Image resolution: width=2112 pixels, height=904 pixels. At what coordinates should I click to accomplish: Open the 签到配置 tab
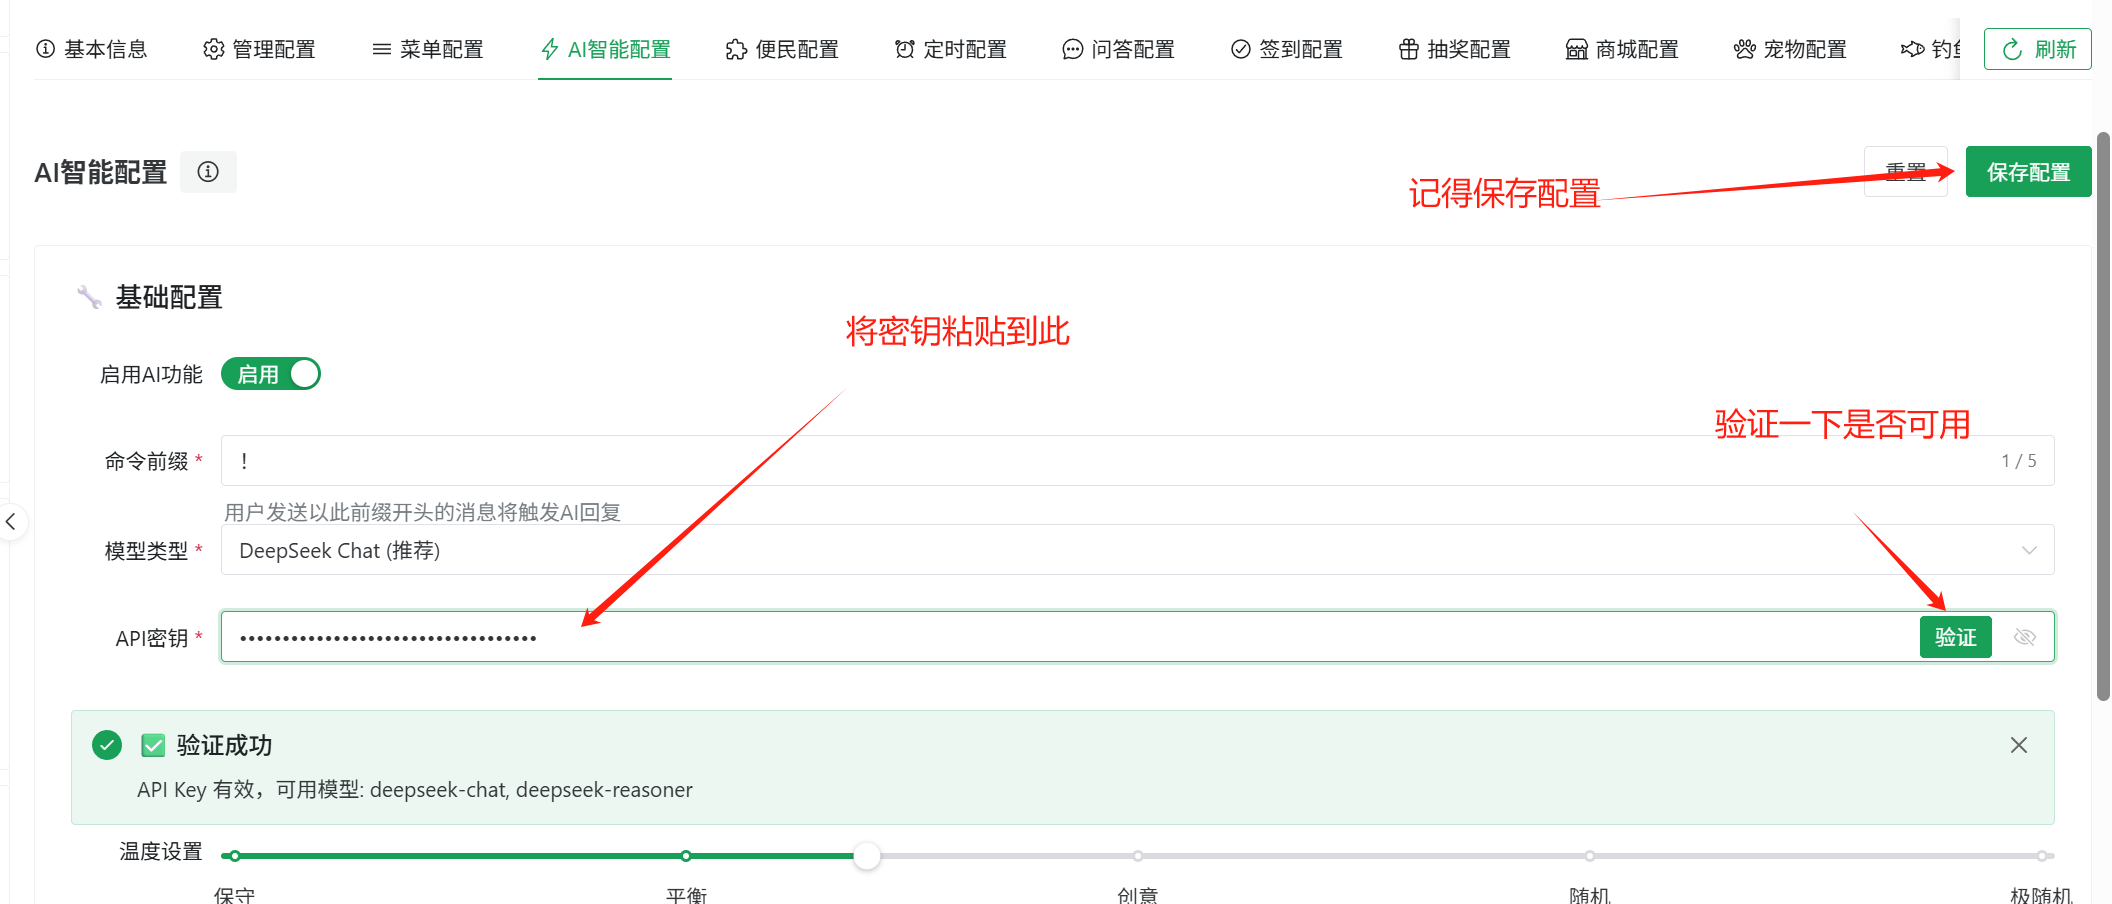(x=1286, y=49)
